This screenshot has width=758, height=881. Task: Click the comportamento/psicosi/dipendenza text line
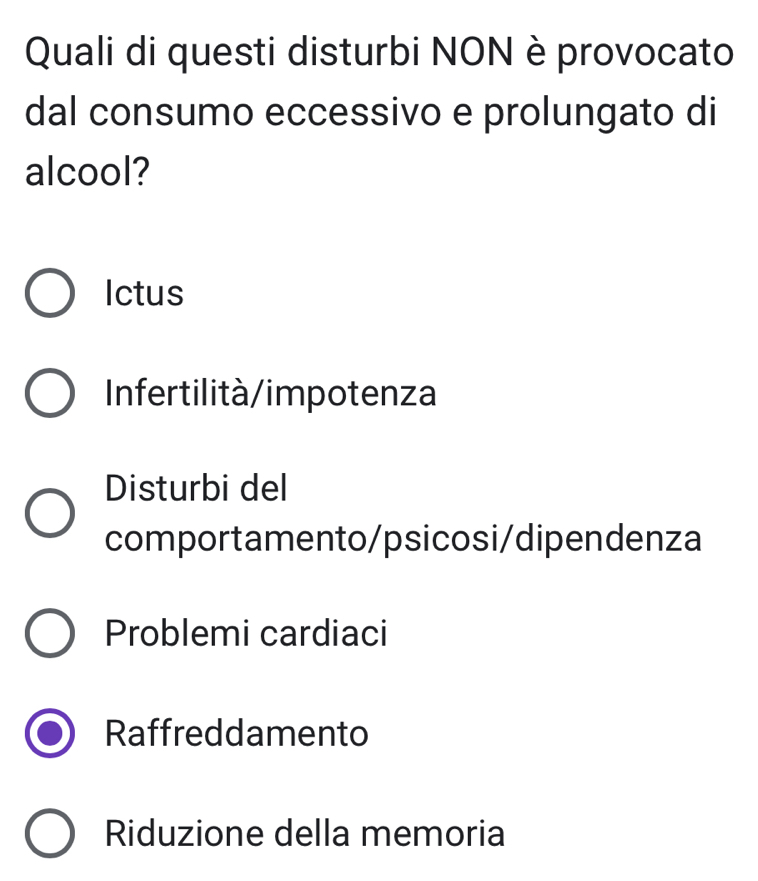403,539
